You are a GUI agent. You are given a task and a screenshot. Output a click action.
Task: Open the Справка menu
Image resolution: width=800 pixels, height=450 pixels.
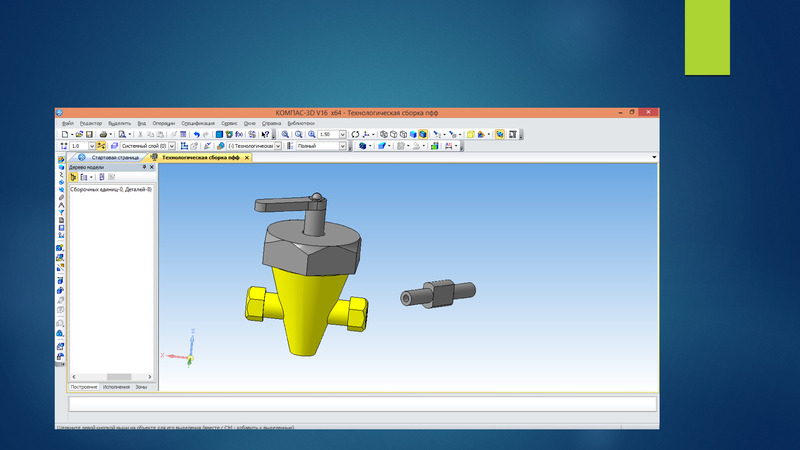271,123
